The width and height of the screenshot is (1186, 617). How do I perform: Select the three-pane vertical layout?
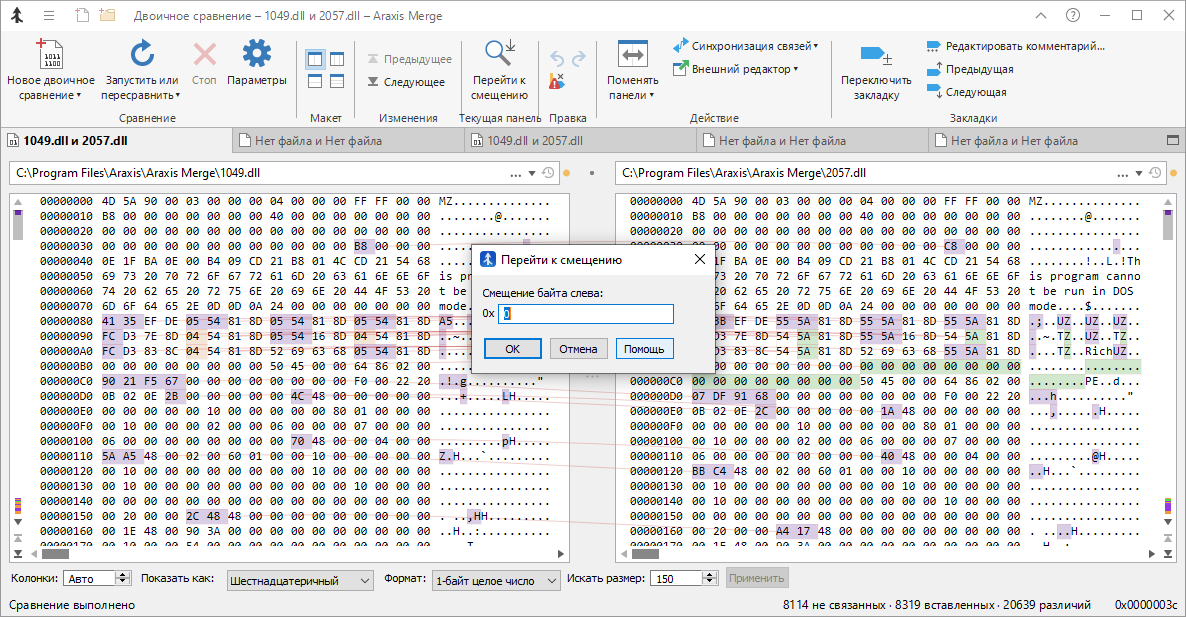click(337, 59)
